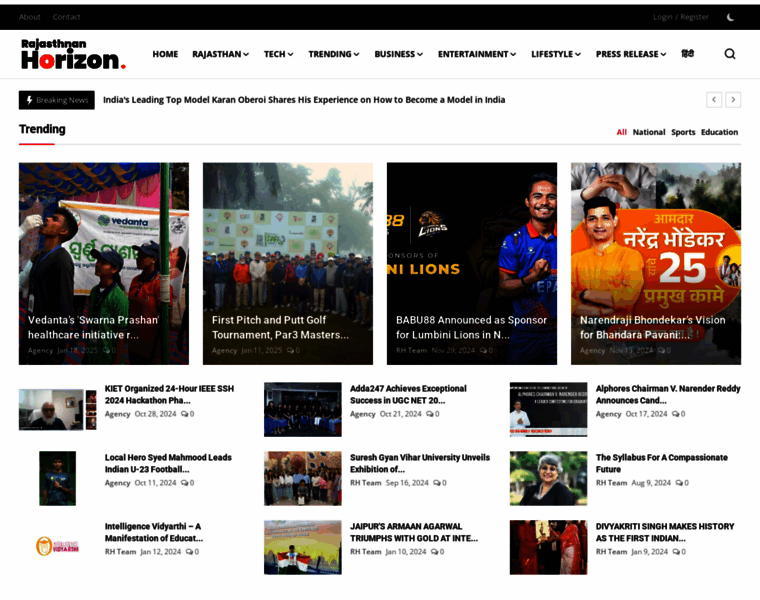Open KIET Organized 24-Hour IEEE SSH headline
Screen dimensions: 760x600
tap(169, 395)
